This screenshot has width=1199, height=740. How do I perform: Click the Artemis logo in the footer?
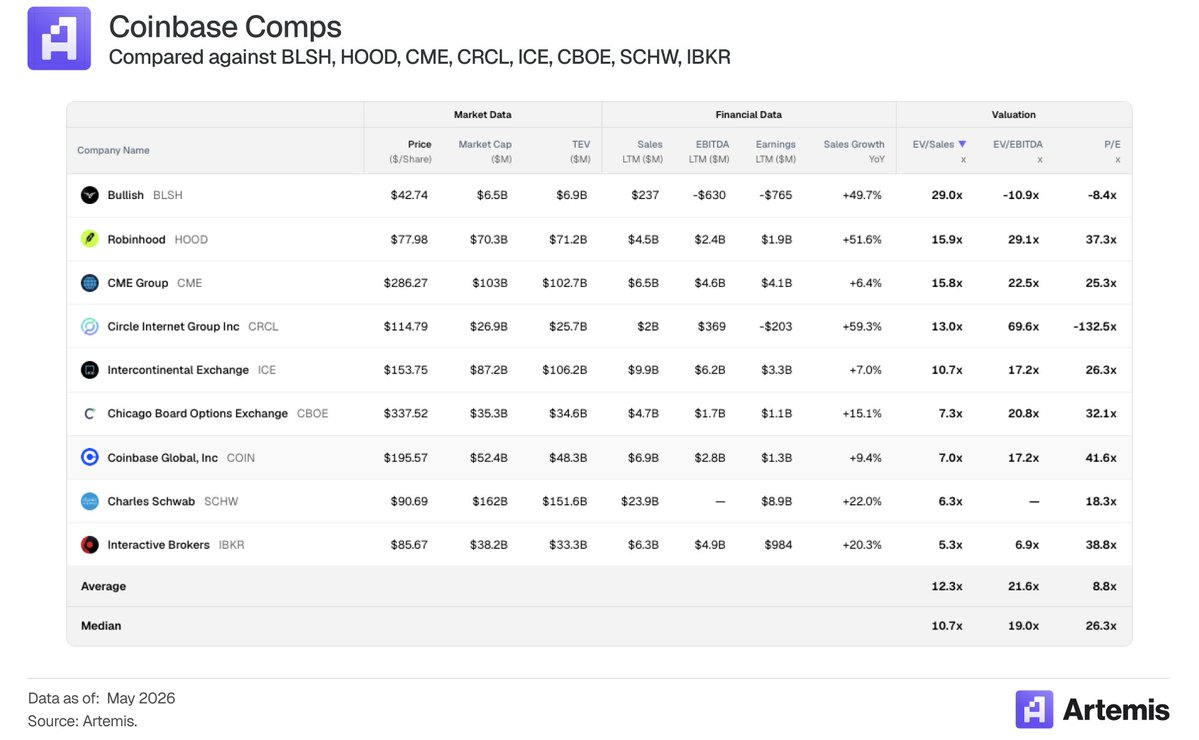1092,709
